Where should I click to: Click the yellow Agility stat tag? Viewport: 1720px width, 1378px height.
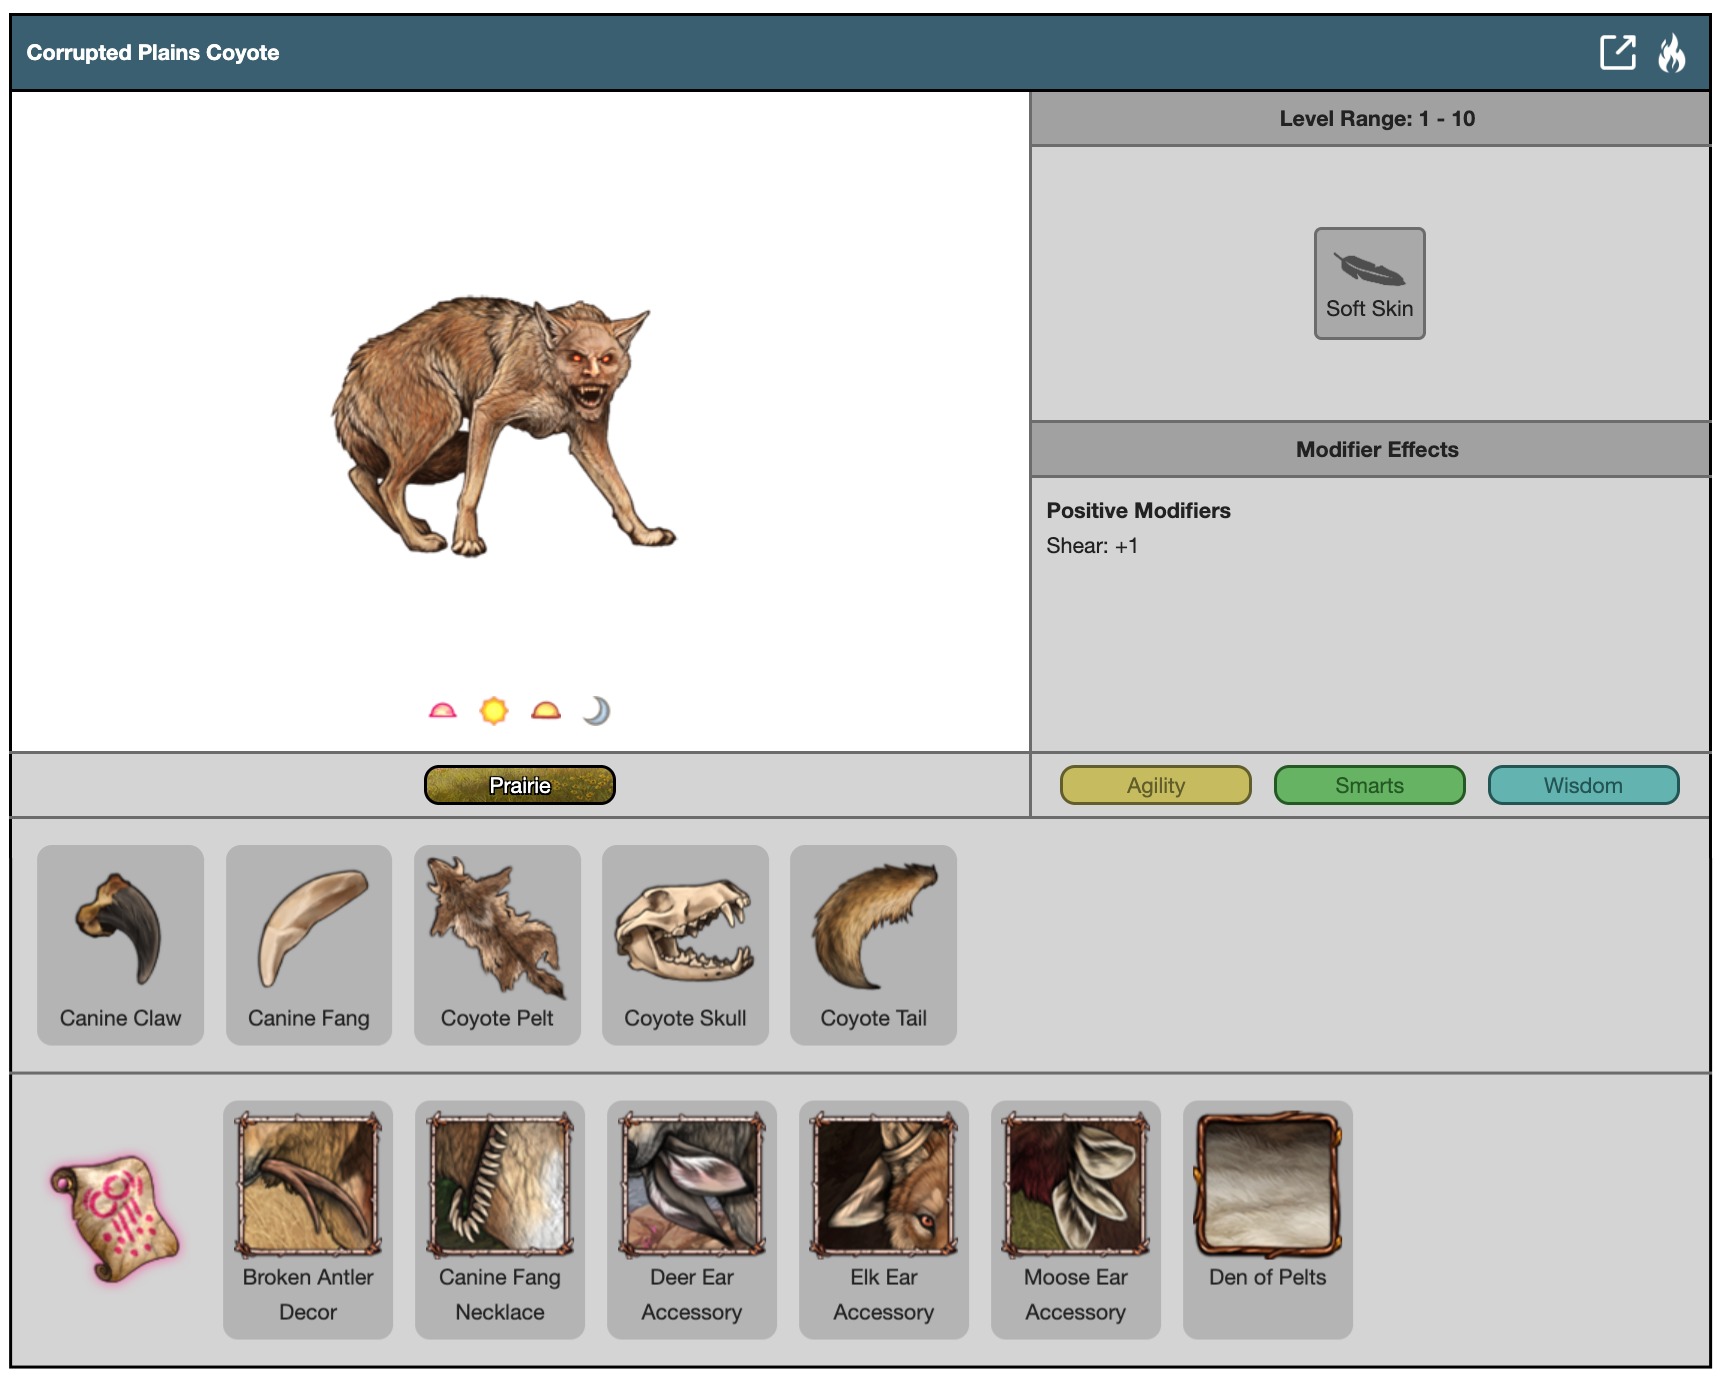(x=1155, y=785)
